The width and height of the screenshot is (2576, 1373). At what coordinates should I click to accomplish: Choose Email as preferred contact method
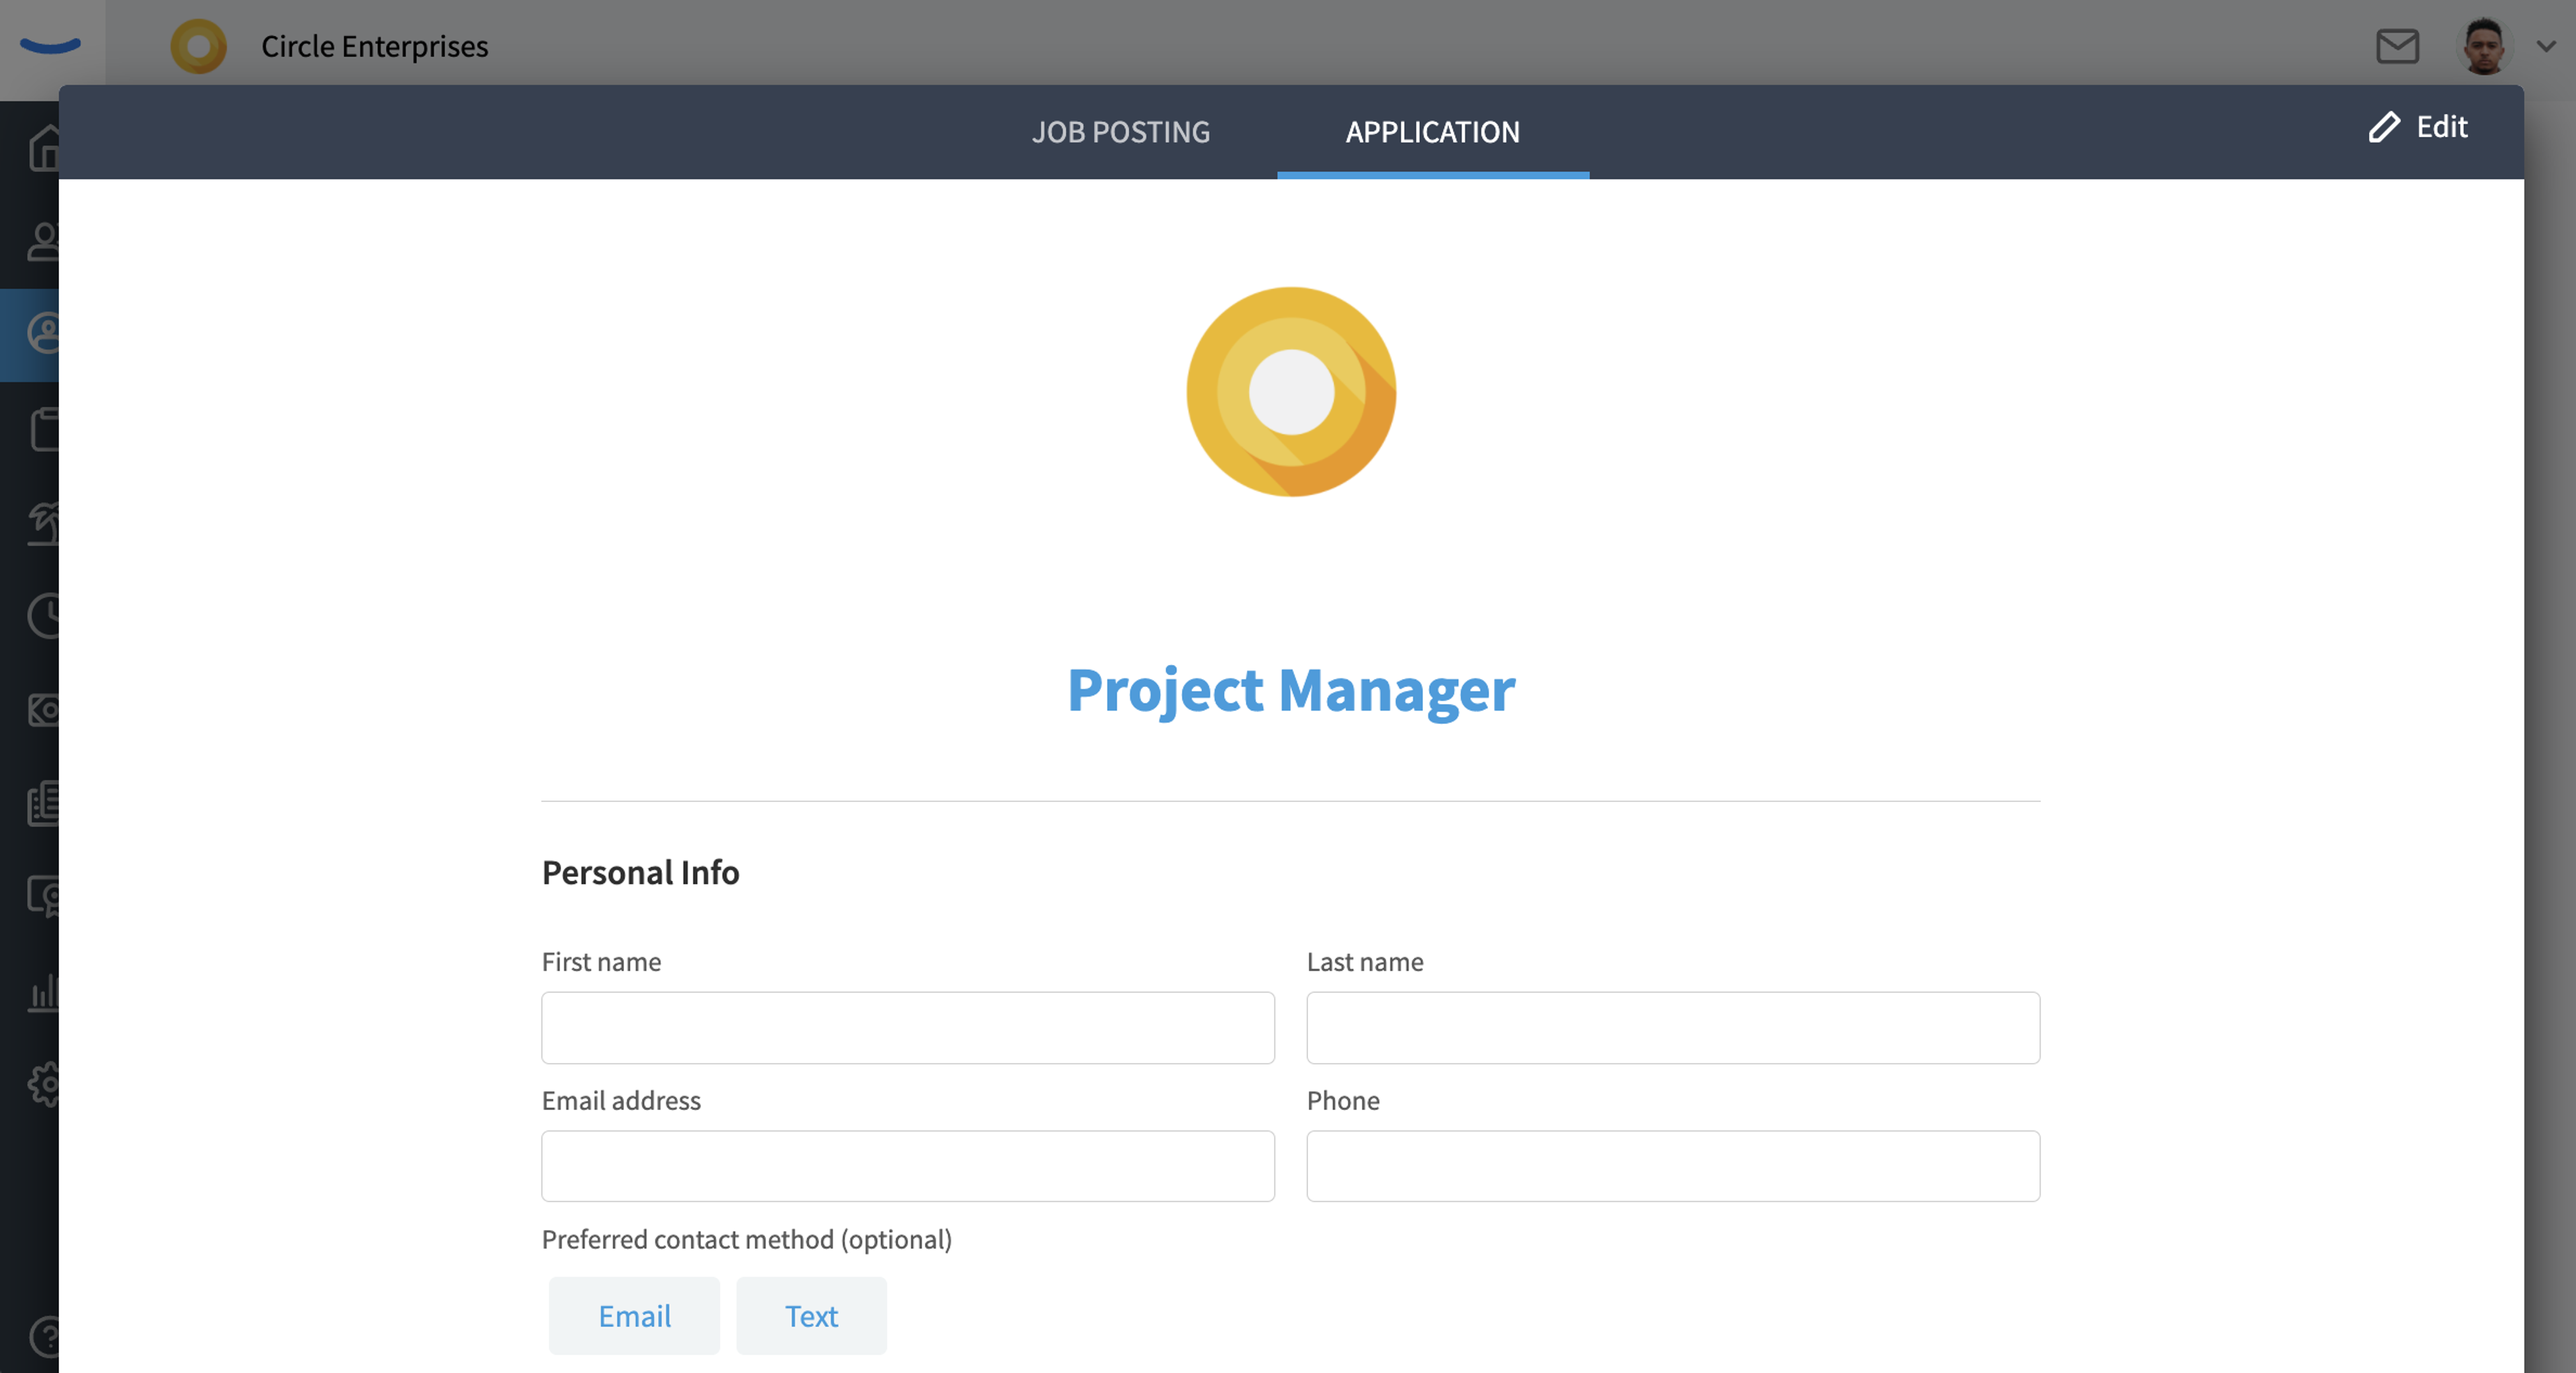point(634,1316)
